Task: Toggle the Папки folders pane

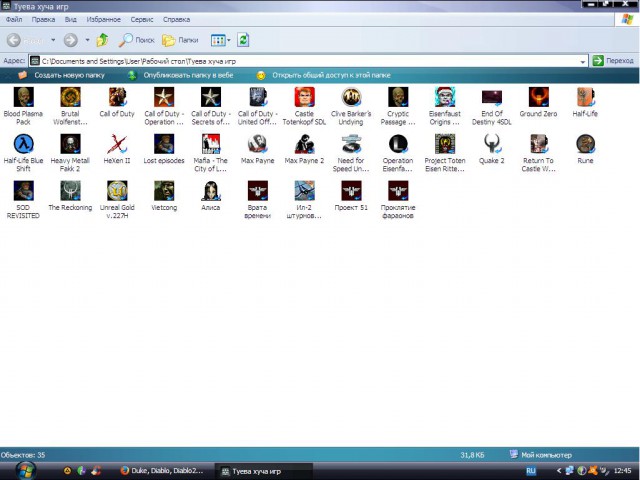Action: point(180,40)
